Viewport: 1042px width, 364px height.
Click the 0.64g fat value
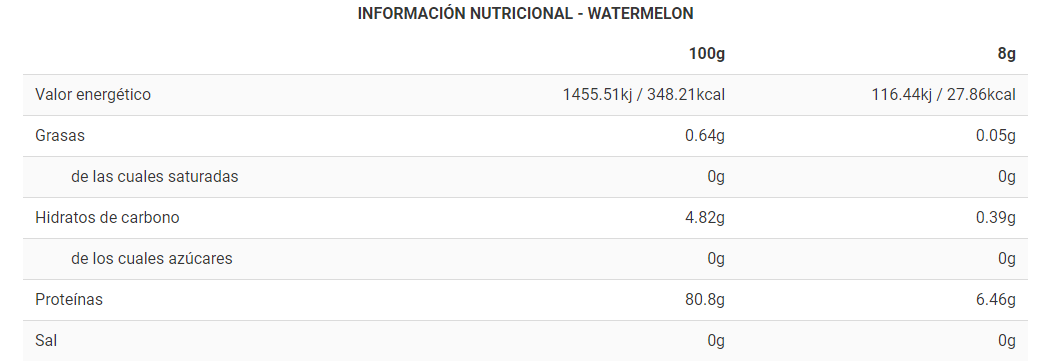[x=705, y=136]
